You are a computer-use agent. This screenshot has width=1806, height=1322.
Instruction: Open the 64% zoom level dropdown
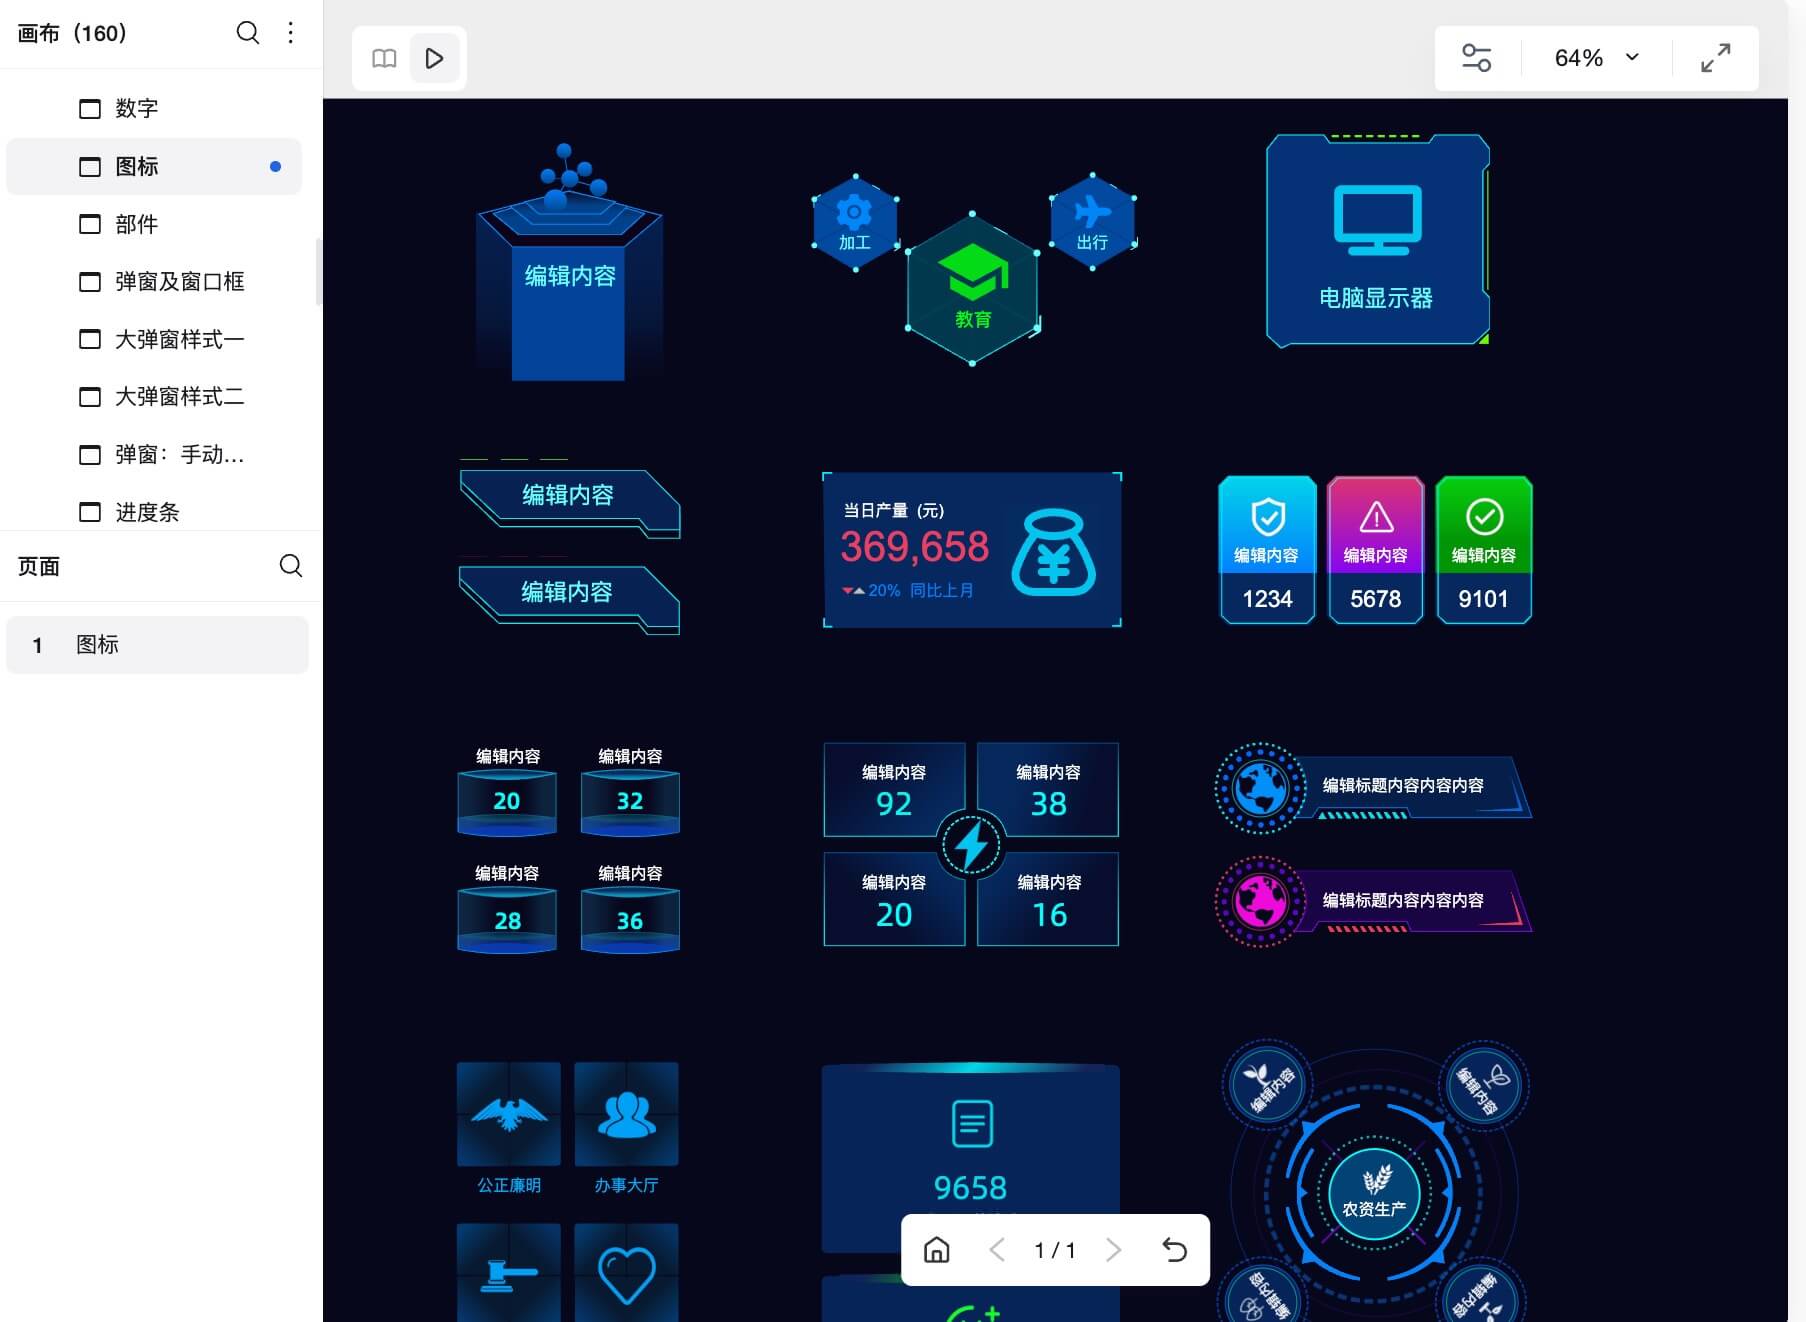[1596, 58]
